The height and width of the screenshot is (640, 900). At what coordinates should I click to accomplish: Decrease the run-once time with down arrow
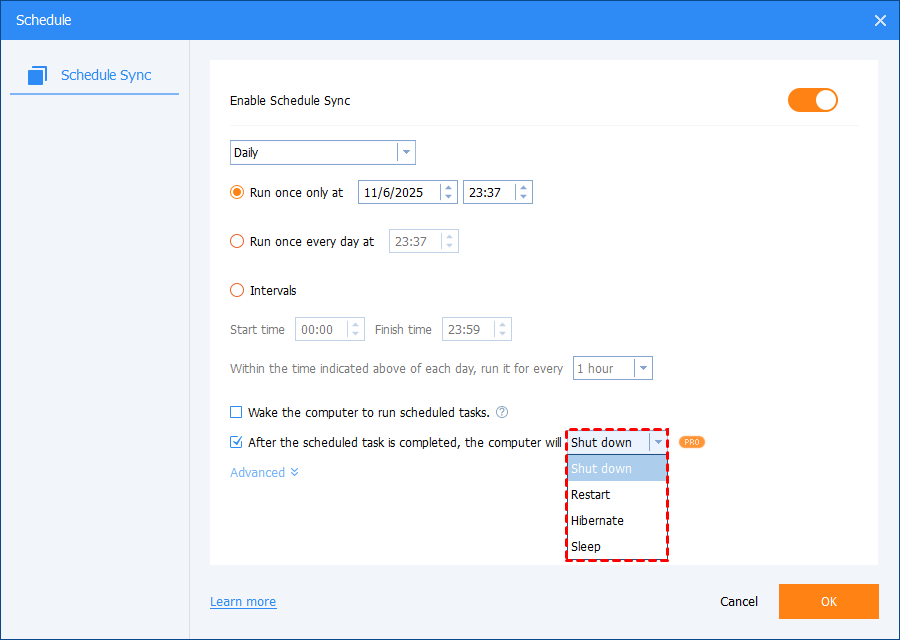click(x=524, y=198)
